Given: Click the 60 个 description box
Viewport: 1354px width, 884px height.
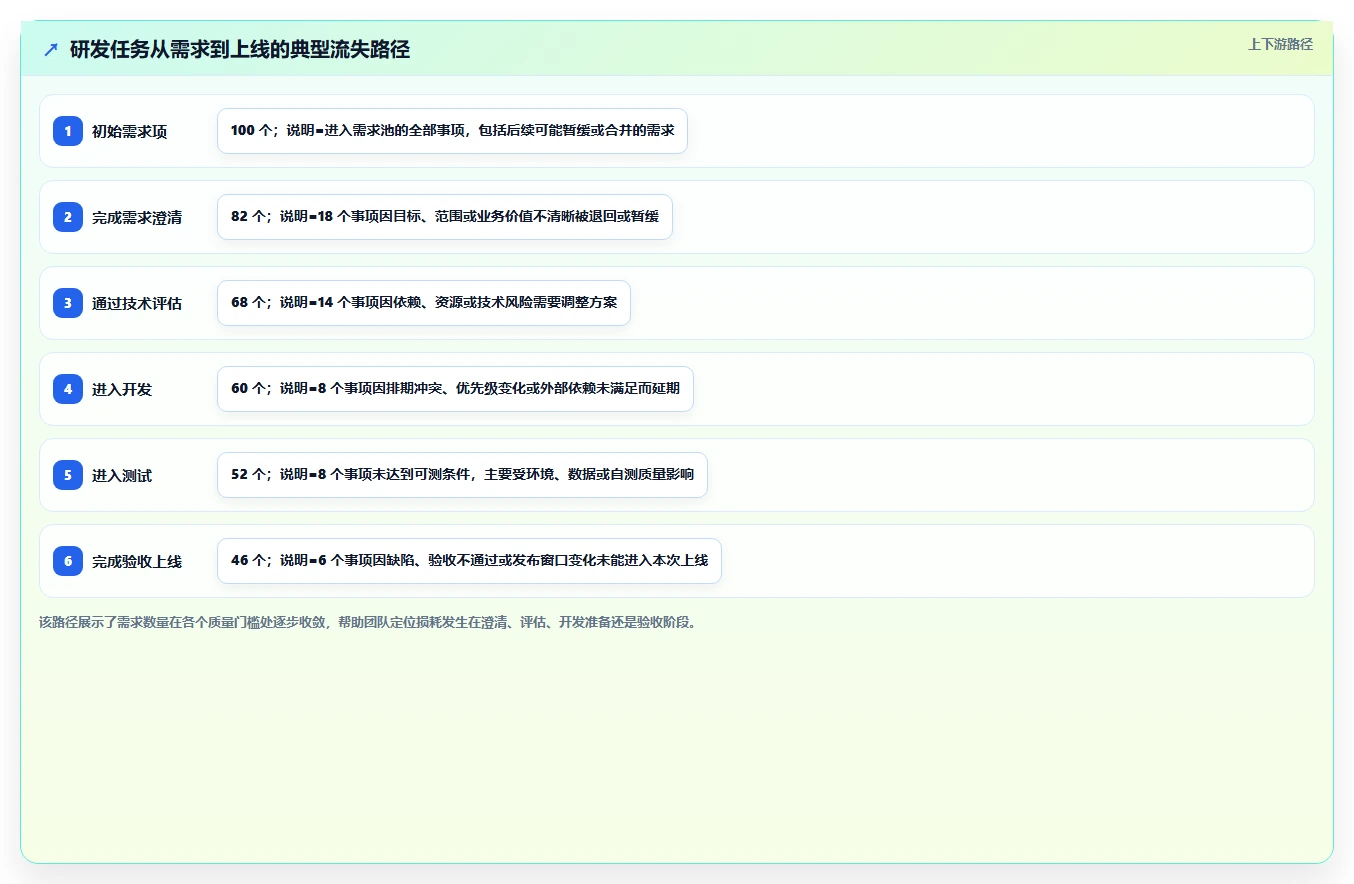Looking at the screenshot, I should [455, 389].
